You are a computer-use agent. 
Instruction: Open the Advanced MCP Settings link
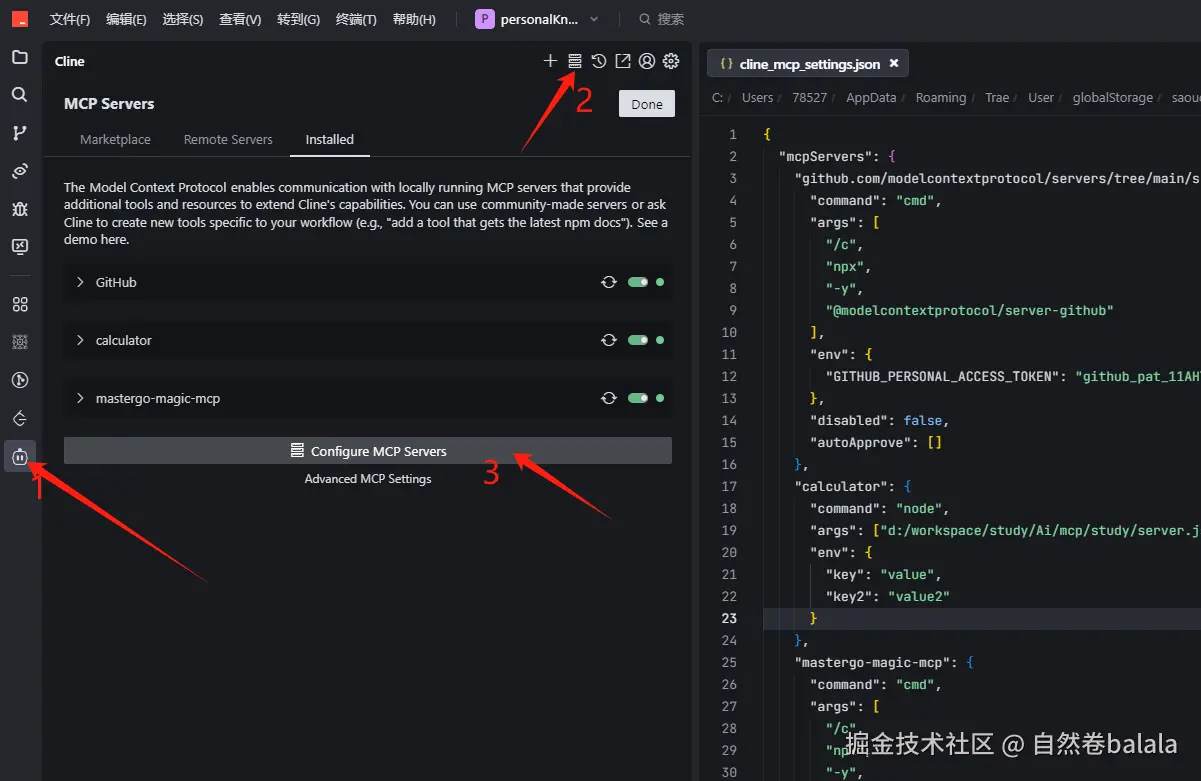click(x=368, y=479)
